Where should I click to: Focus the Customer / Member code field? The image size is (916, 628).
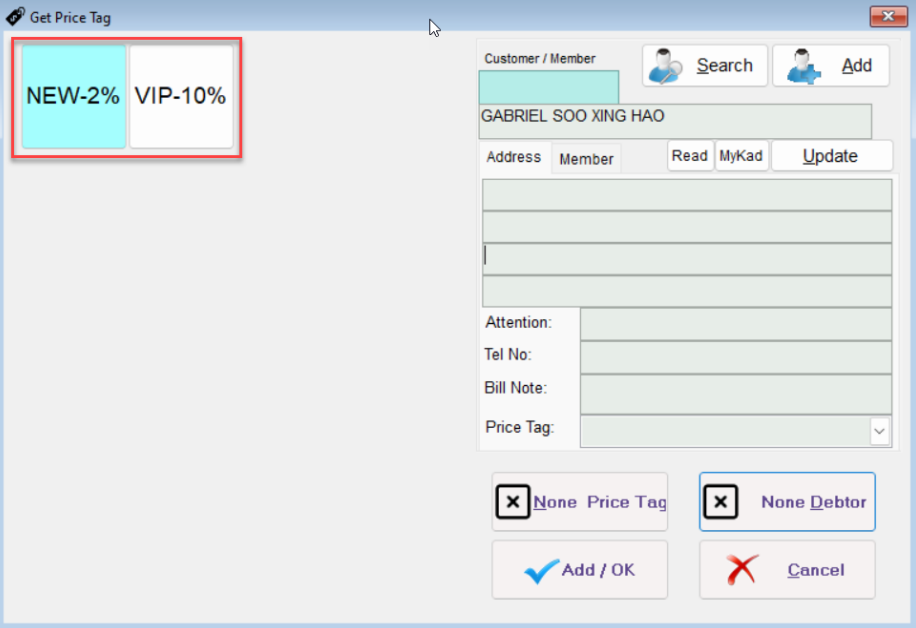pyautogui.click(x=548, y=86)
